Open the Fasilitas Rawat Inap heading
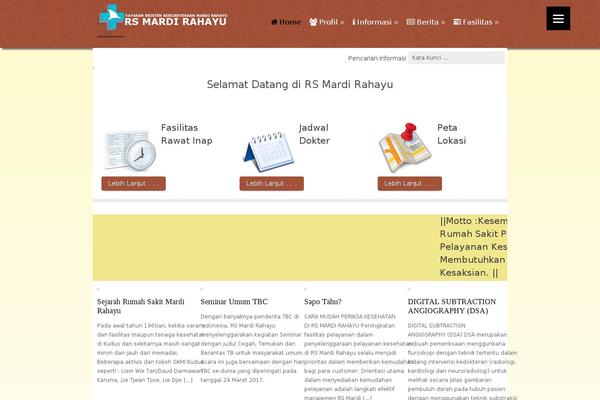The image size is (600, 400). tap(186, 134)
